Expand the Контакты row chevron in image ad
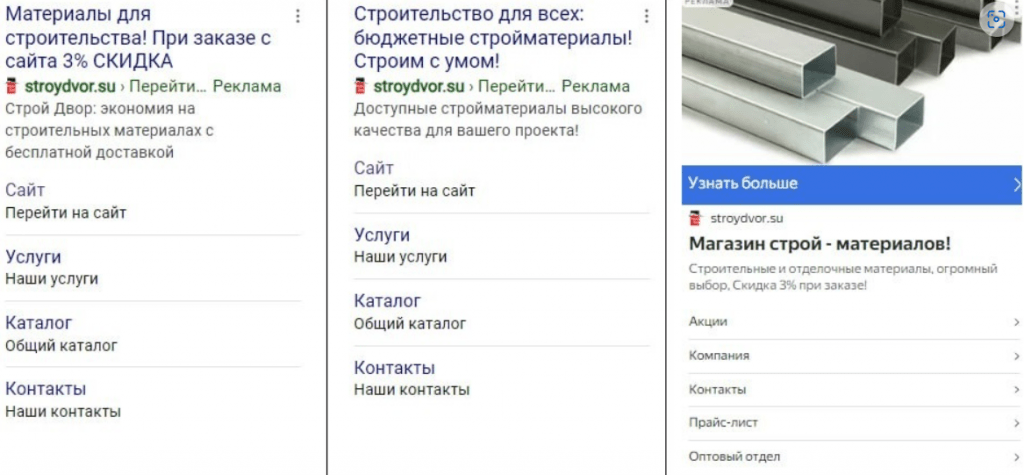1024x475 pixels. point(1017,390)
